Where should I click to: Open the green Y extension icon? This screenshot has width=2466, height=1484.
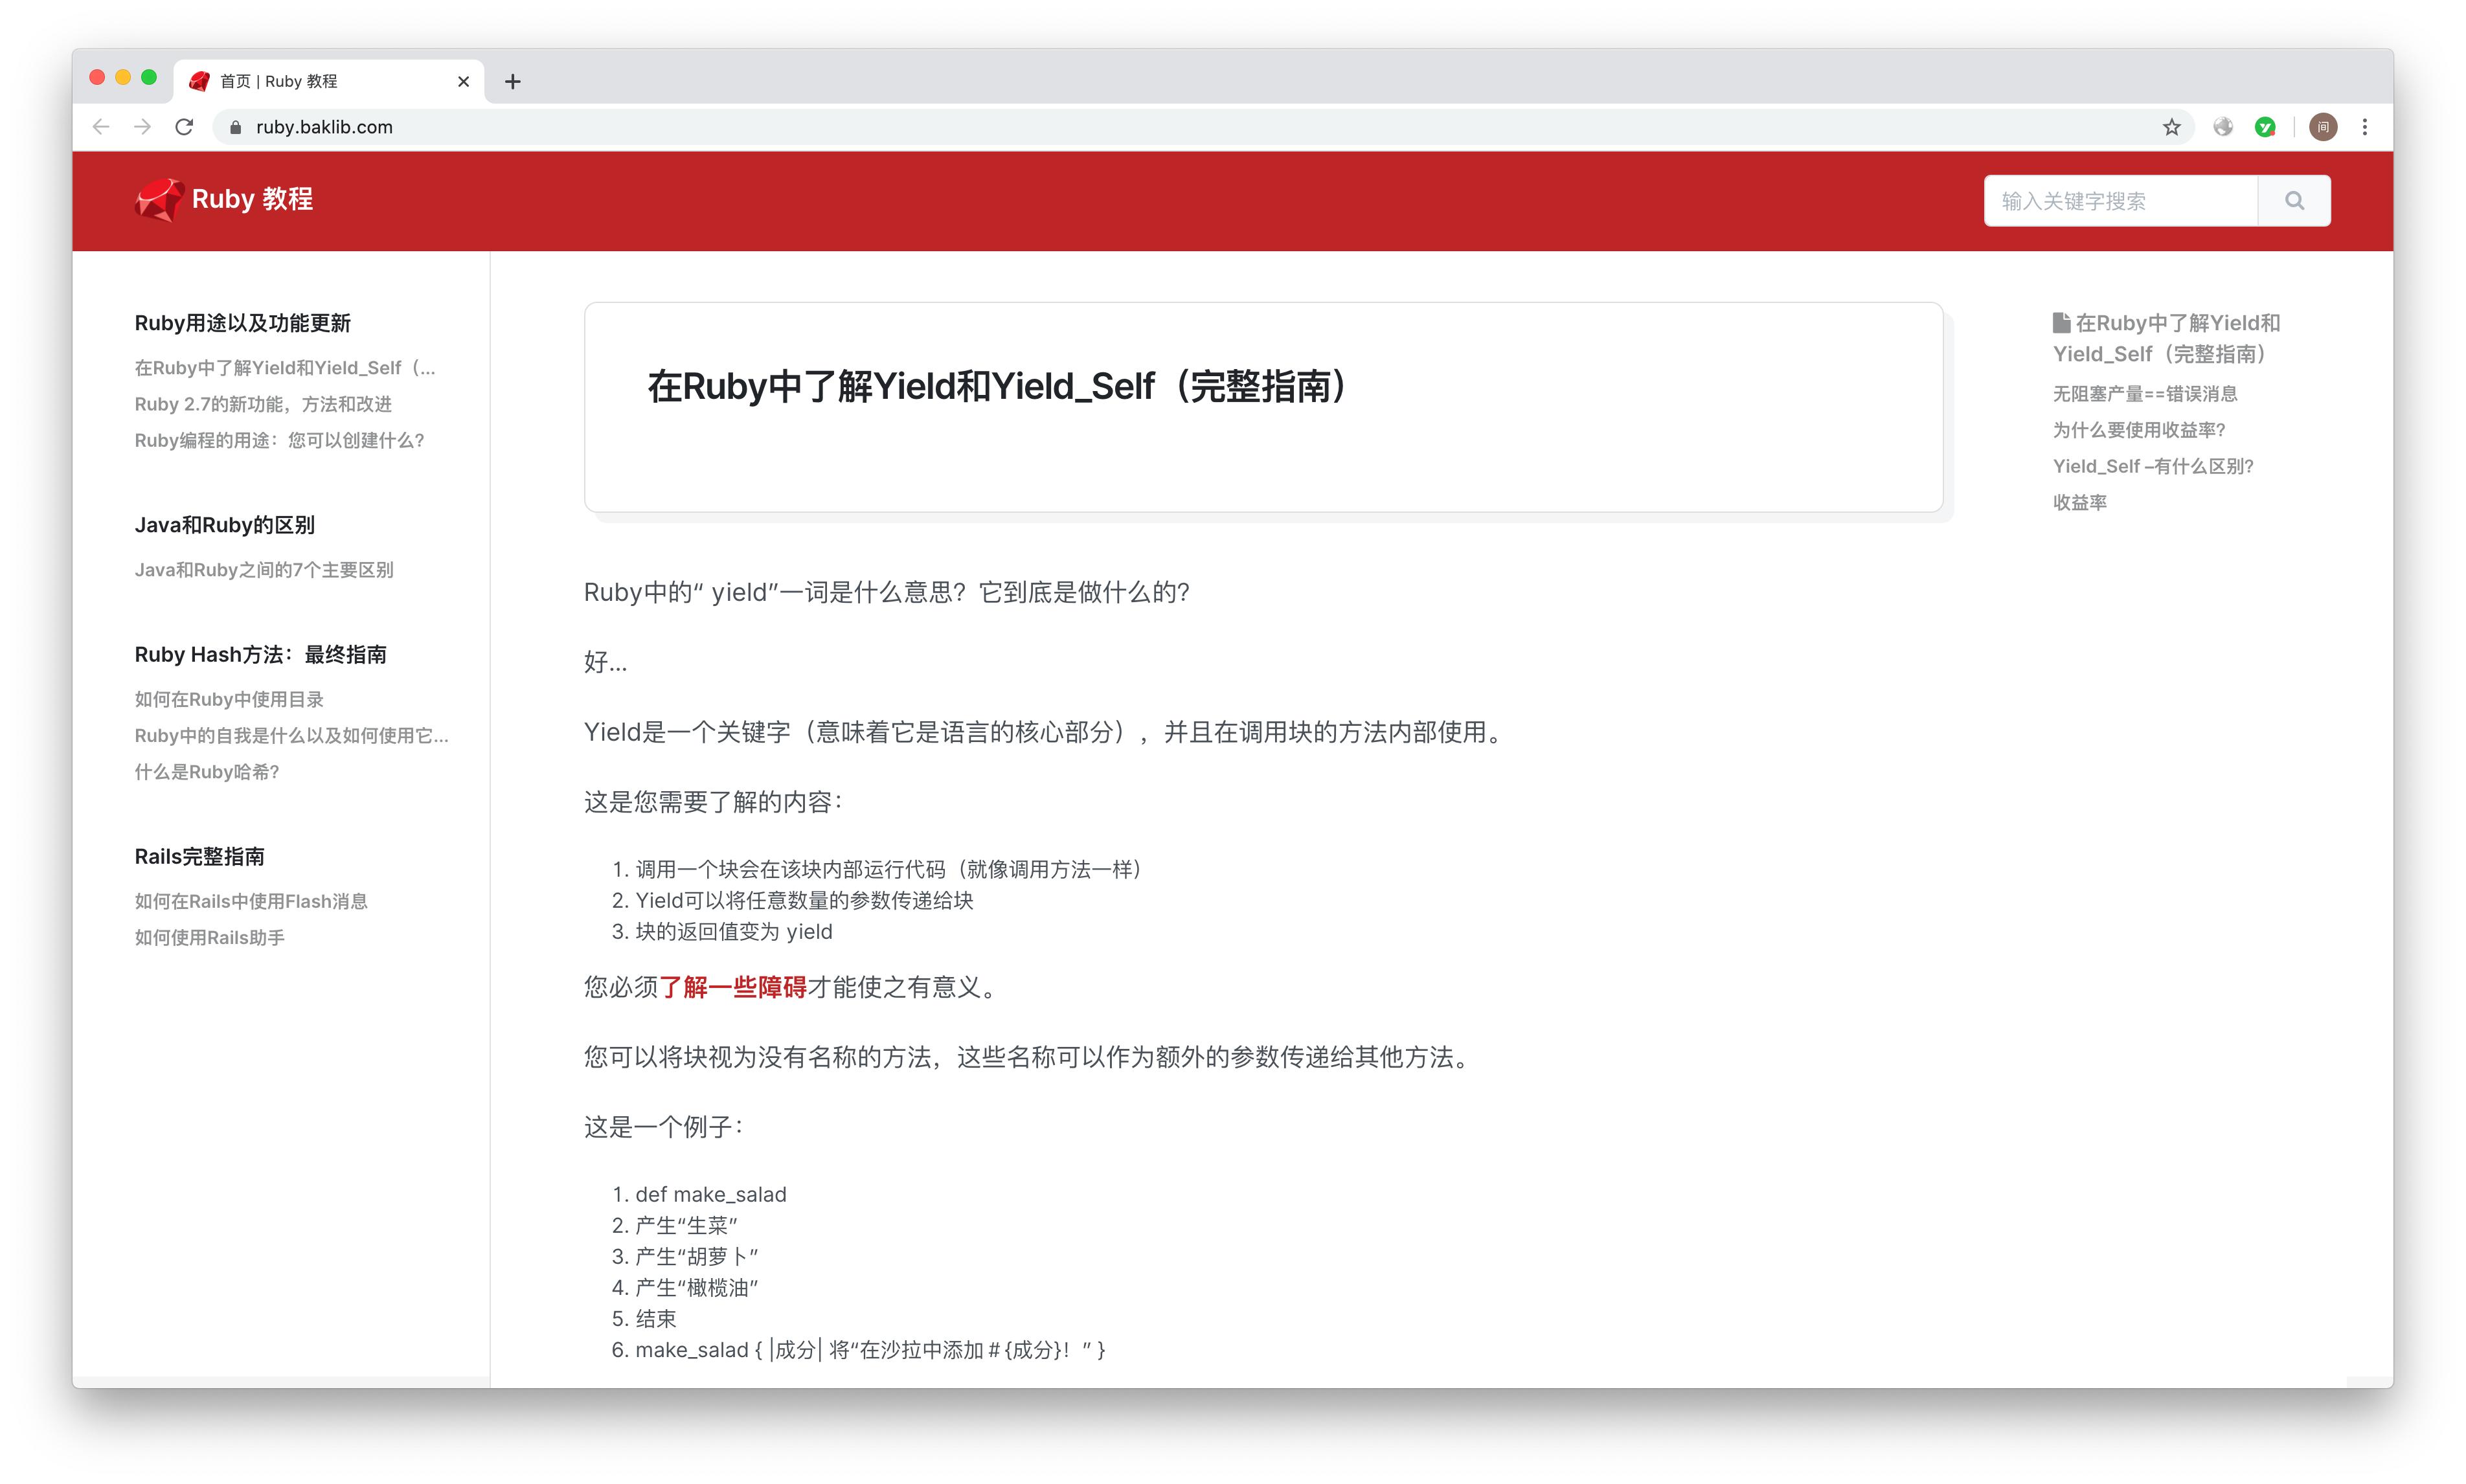pyautogui.click(x=2265, y=127)
